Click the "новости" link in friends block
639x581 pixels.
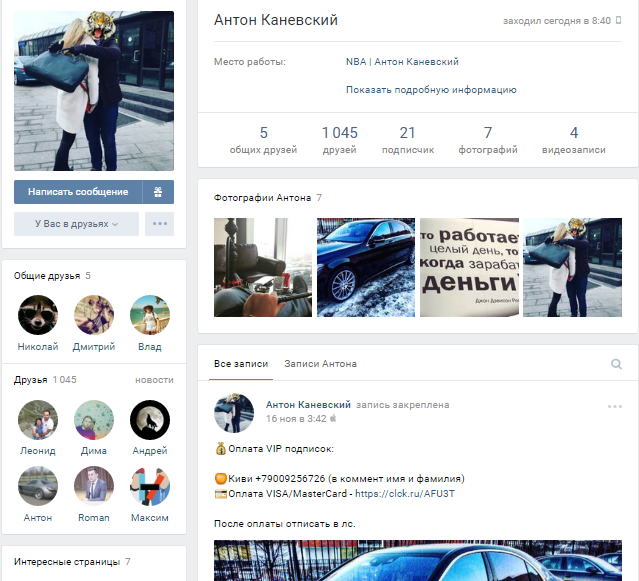pos(154,380)
